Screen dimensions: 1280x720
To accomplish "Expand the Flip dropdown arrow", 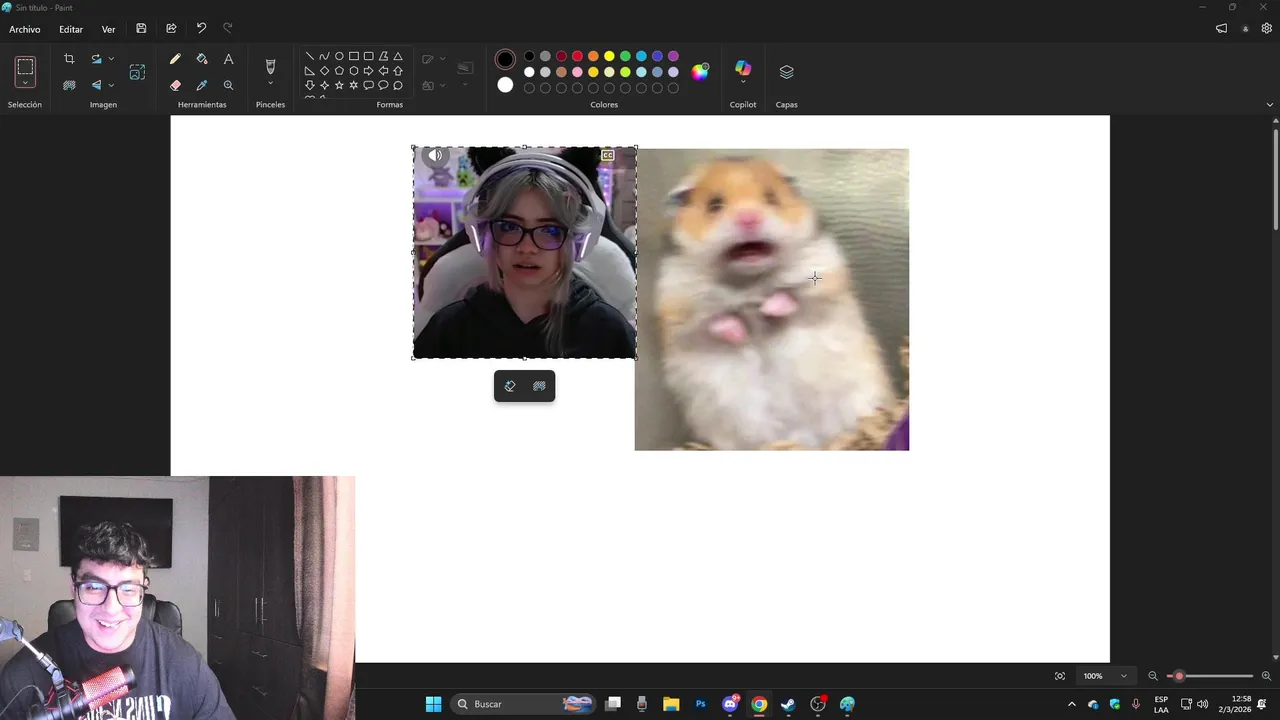I will (111, 85).
